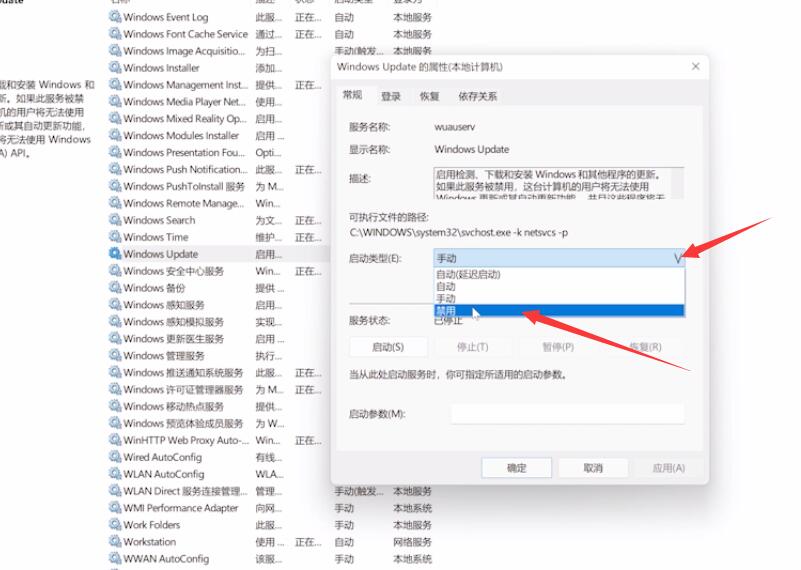801x570 pixels.
Task: Switch to the 常规 tab
Action: coord(352,95)
